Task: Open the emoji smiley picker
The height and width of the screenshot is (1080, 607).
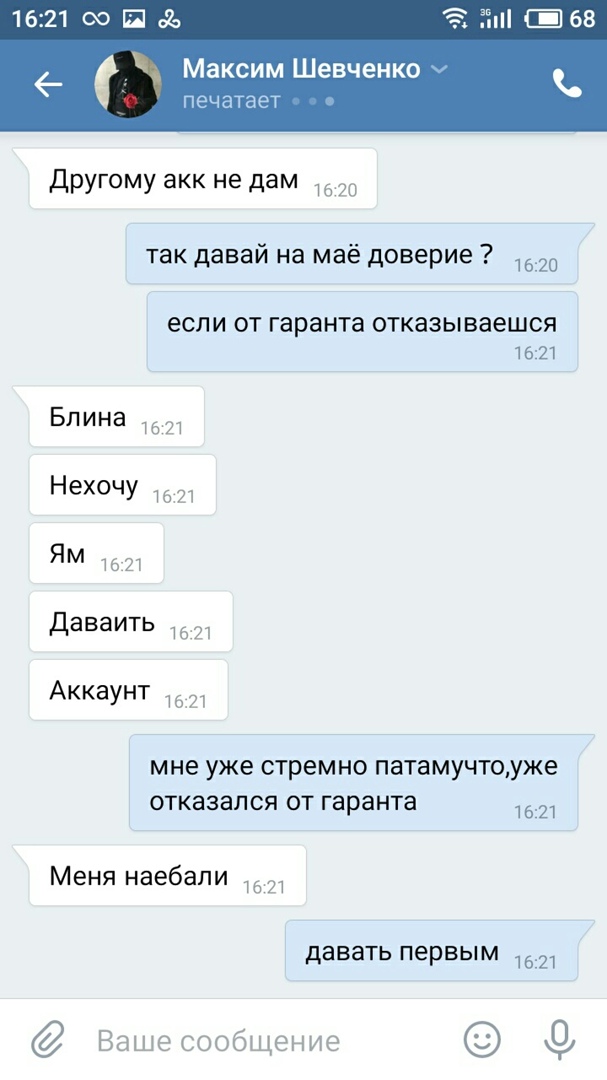Action: 482,1039
